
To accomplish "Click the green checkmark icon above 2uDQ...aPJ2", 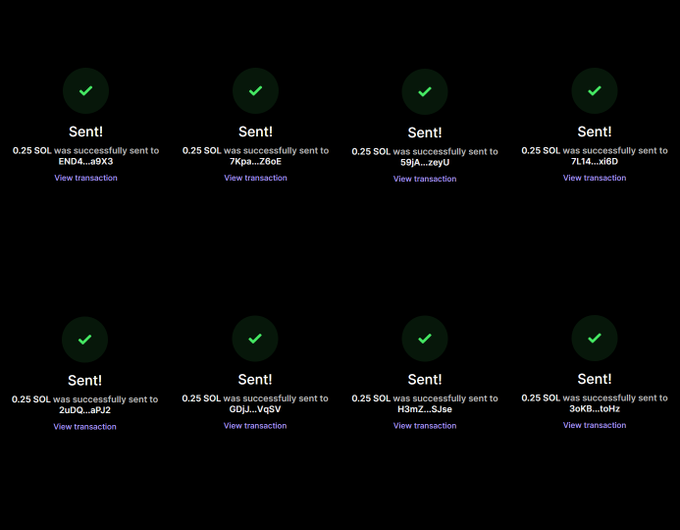I will [x=85, y=340].
